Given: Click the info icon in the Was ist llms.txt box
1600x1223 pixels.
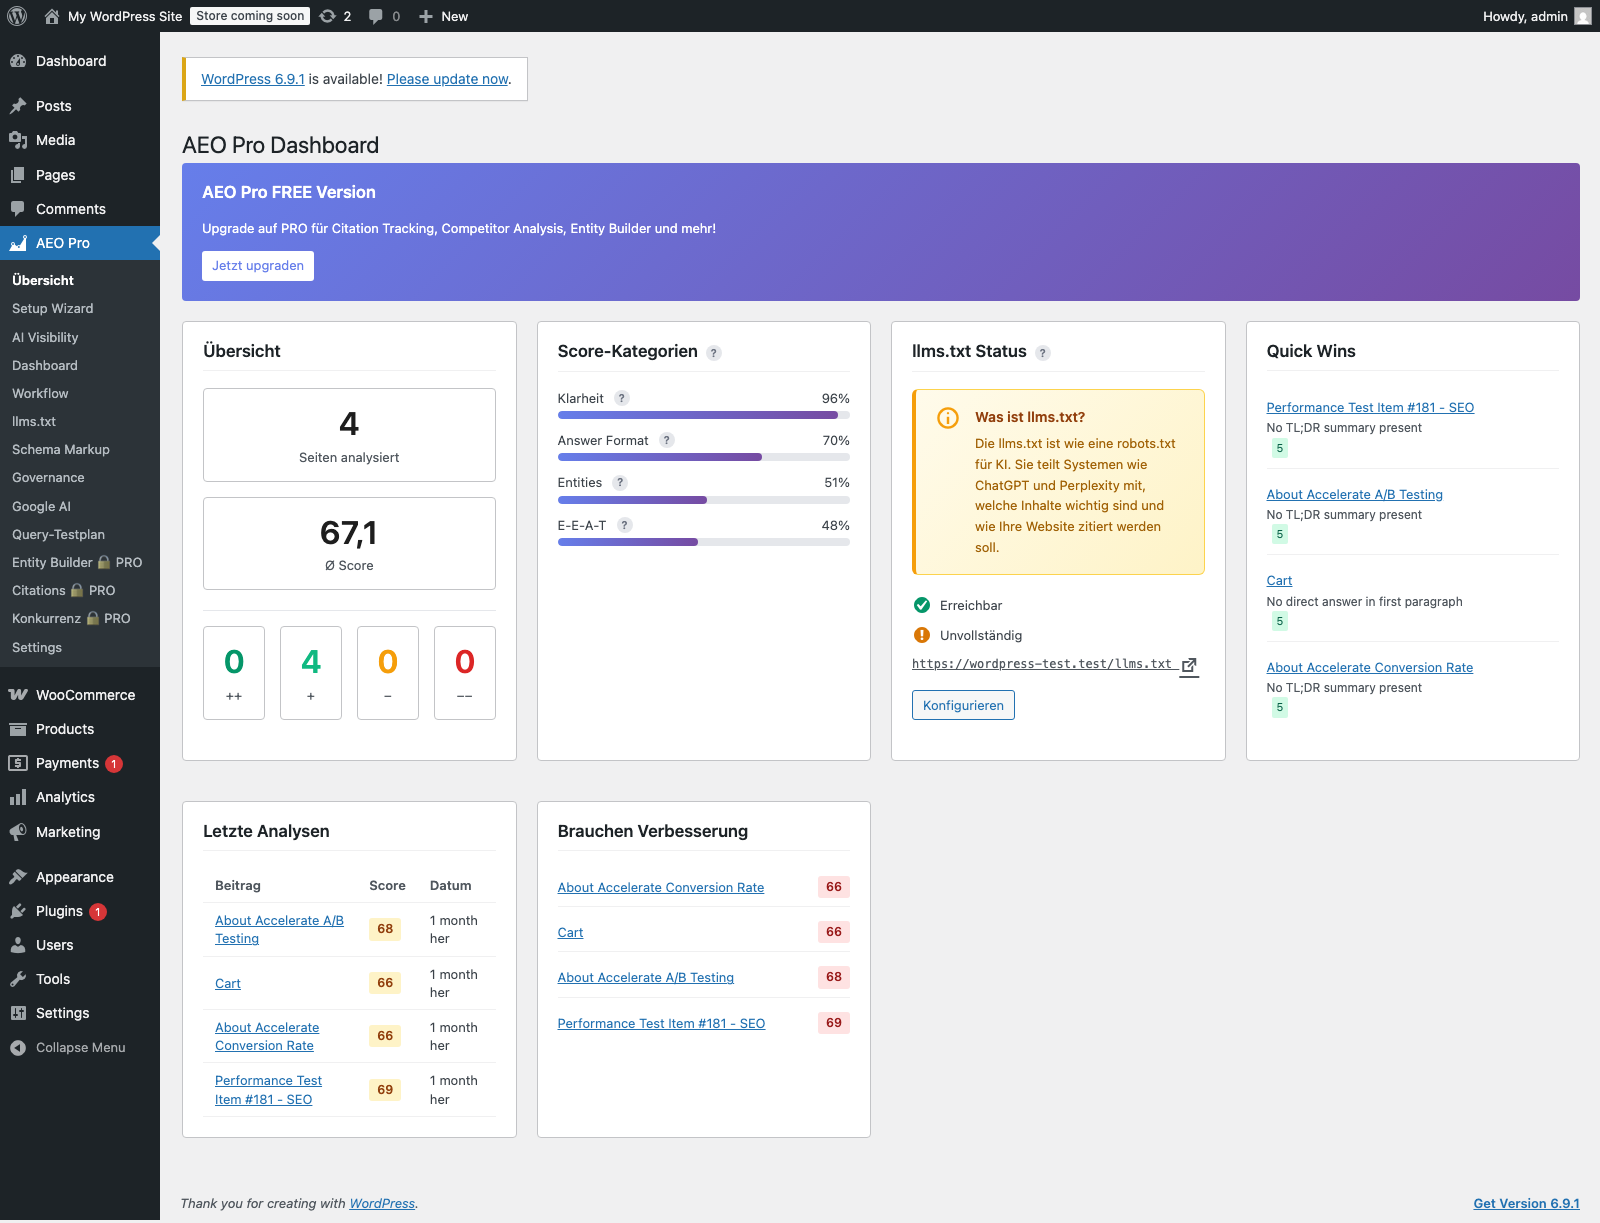Looking at the screenshot, I should (x=947, y=418).
